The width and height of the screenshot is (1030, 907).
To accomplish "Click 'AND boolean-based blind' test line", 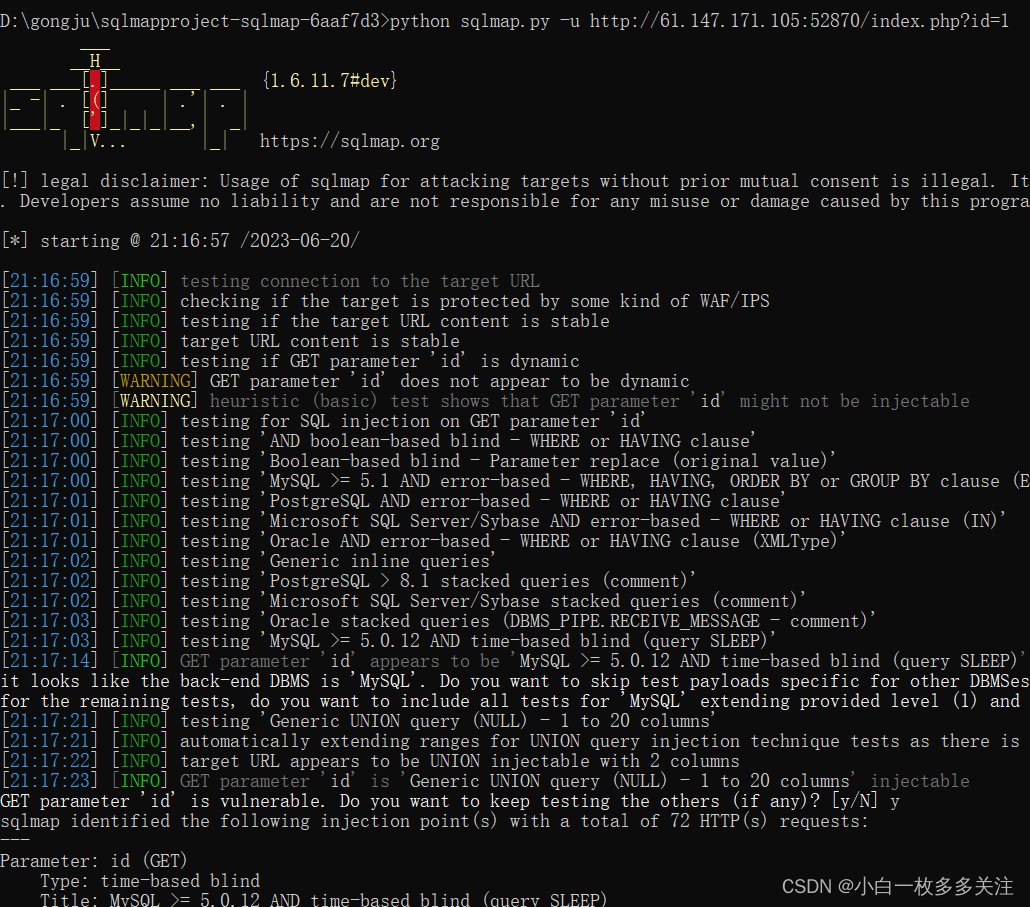I will [378, 441].
